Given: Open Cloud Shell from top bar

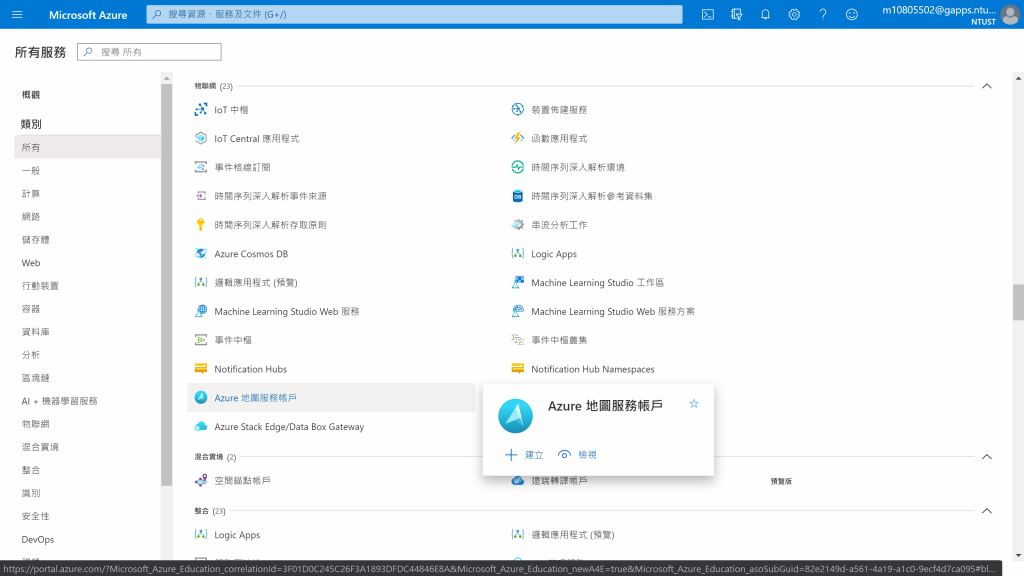Looking at the screenshot, I should pyautogui.click(x=708, y=14).
